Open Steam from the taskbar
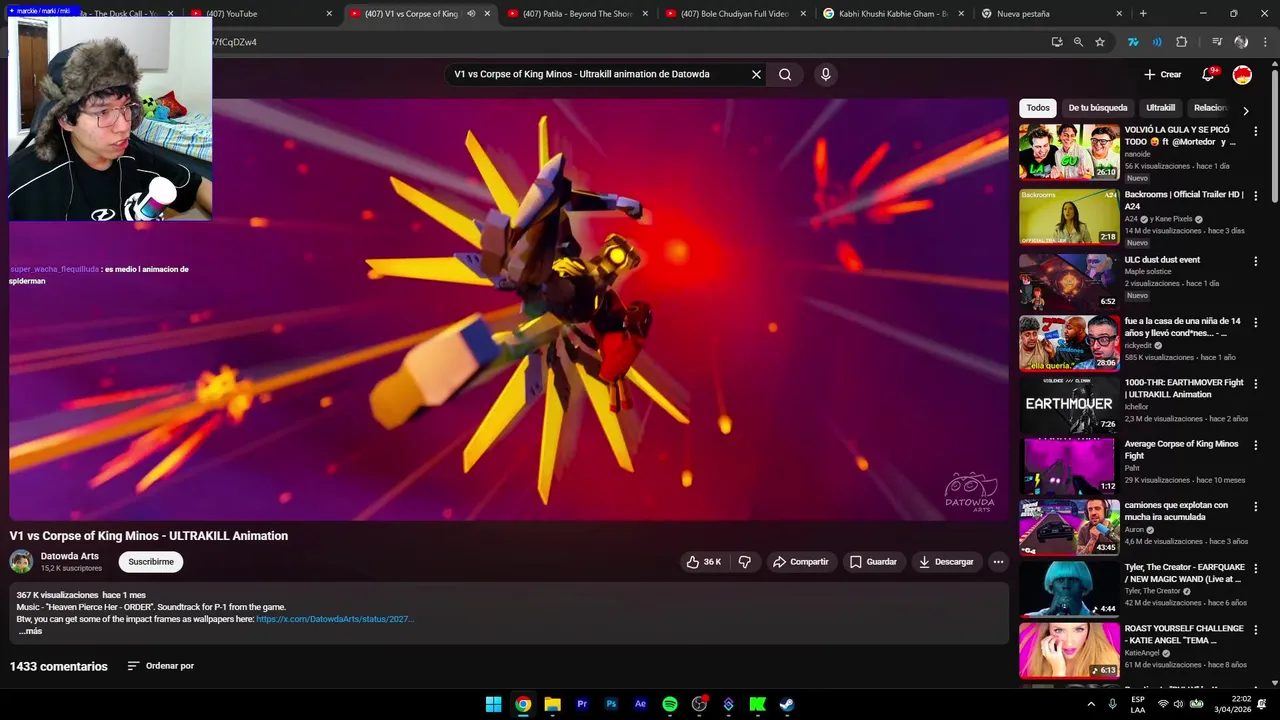Viewport: 1280px width, 720px height. tap(787, 704)
